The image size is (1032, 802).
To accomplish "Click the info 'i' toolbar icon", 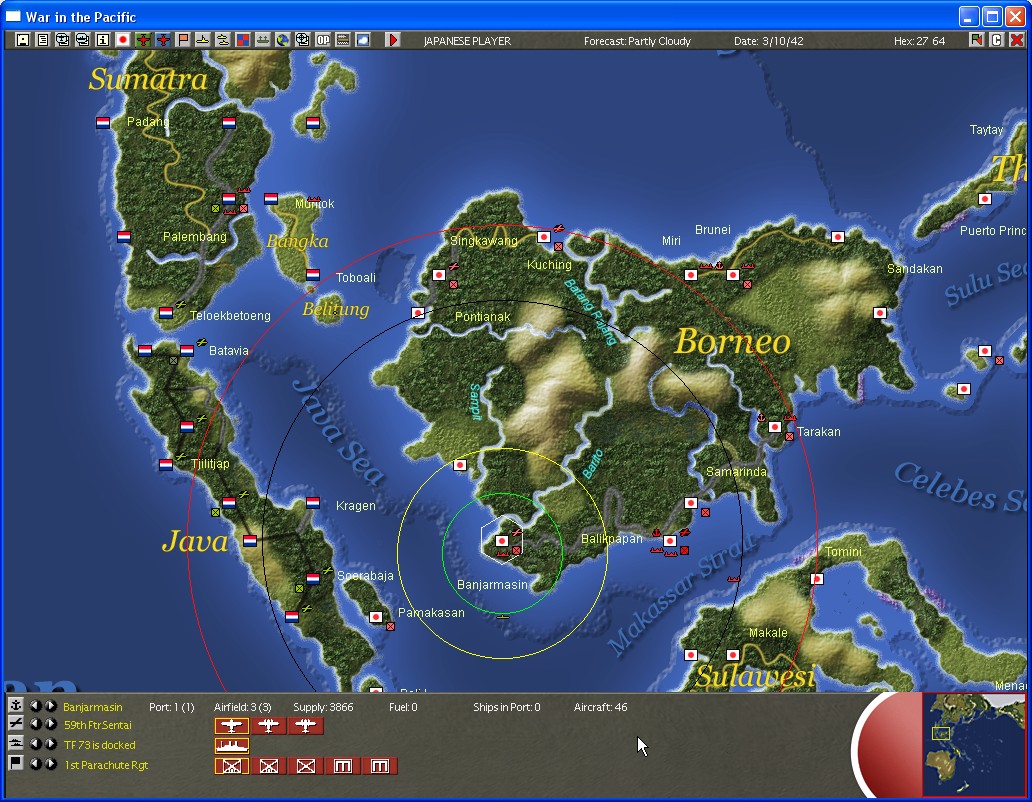I will click(103, 40).
